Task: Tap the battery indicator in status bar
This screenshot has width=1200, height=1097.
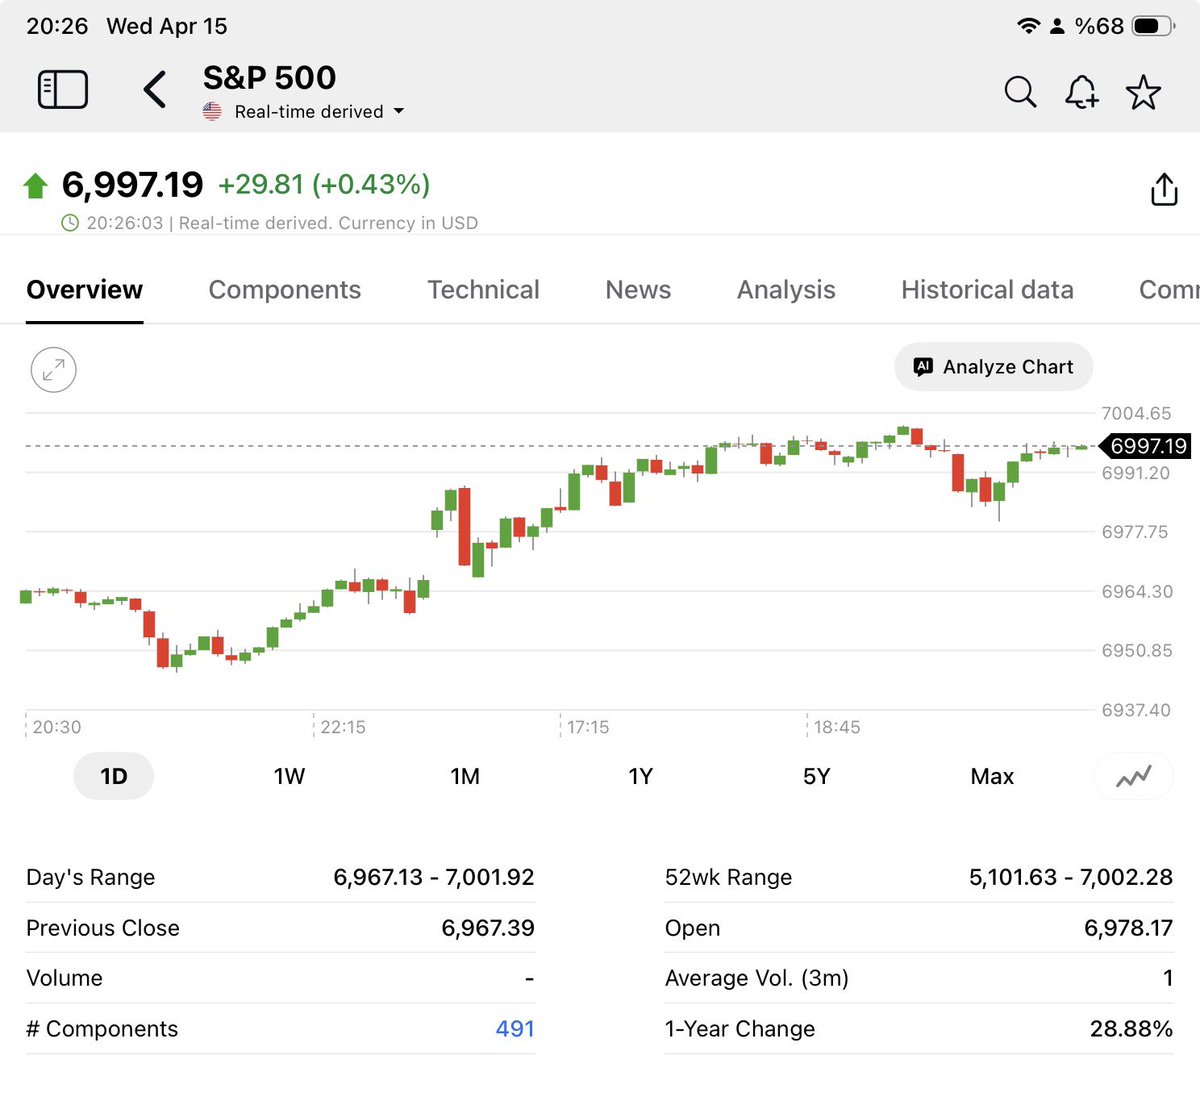Action: pos(1152,26)
